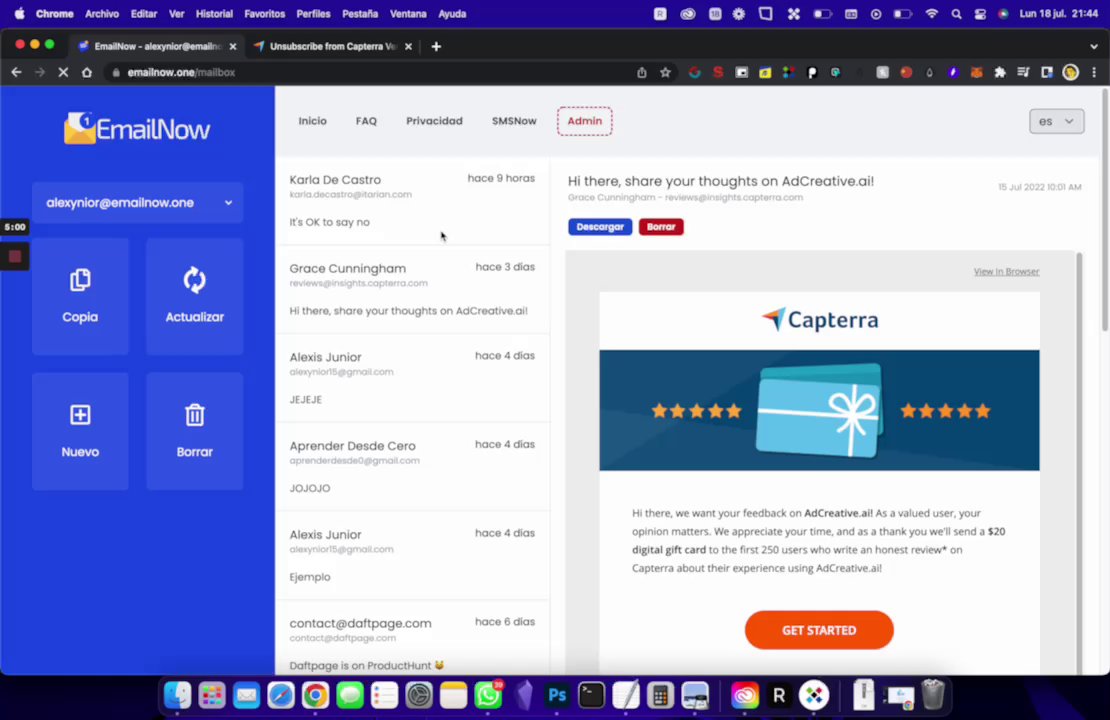1110x720 pixels.
Task: Click the browser home icon
Action: click(x=86, y=72)
